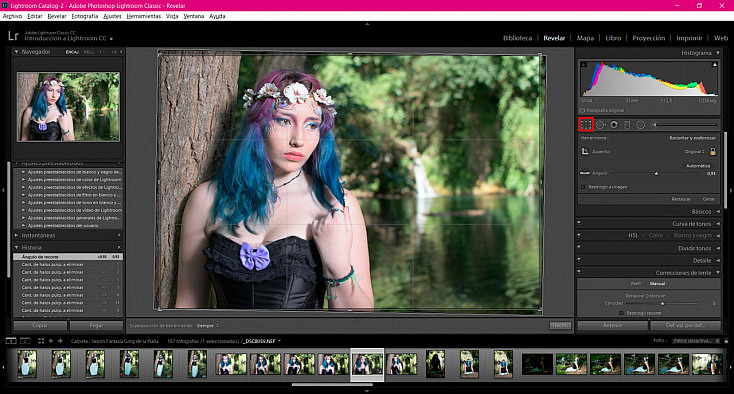Select the graduated filter tool

point(627,124)
